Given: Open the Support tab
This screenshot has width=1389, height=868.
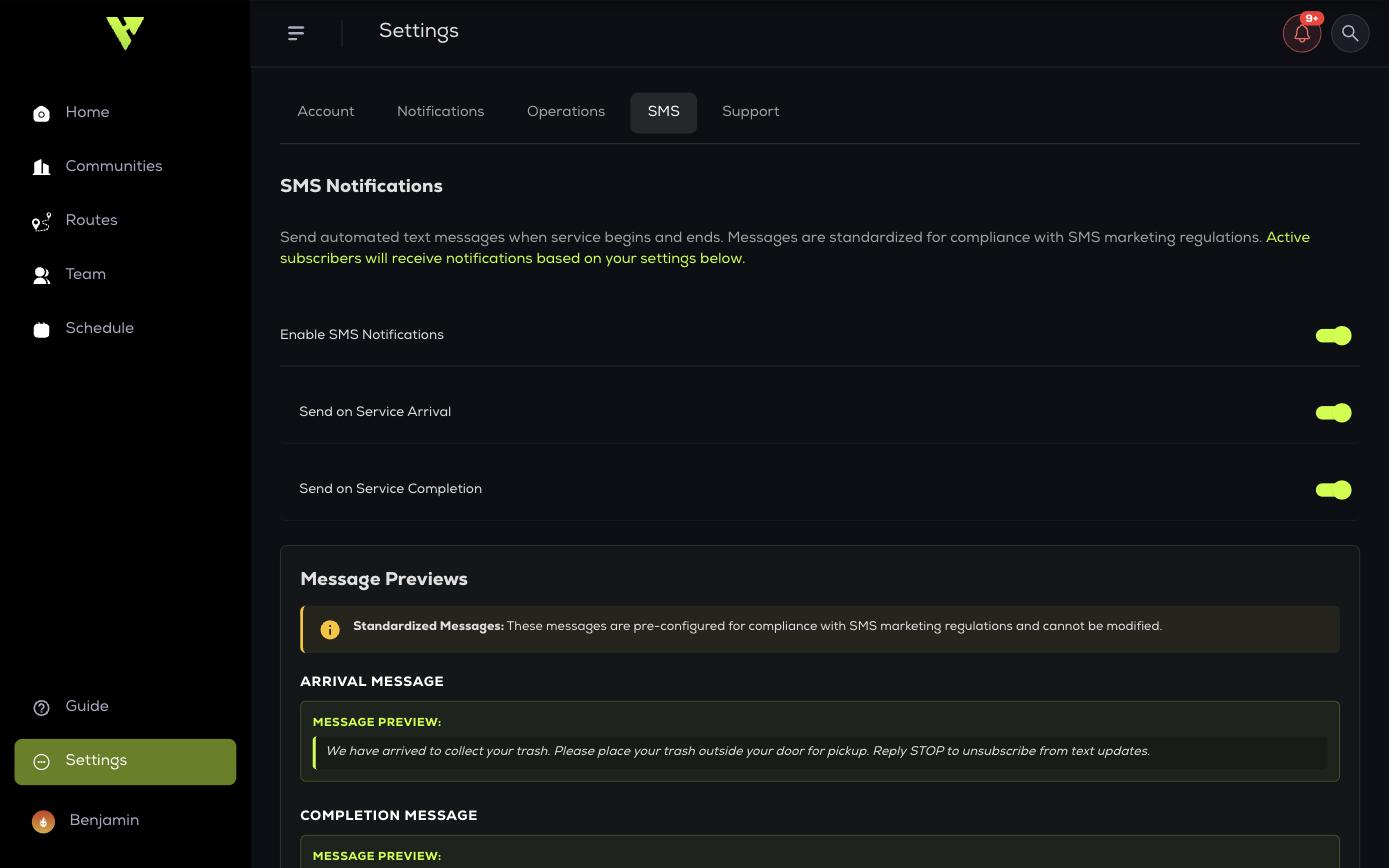Looking at the screenshot, I should point(750,112).
